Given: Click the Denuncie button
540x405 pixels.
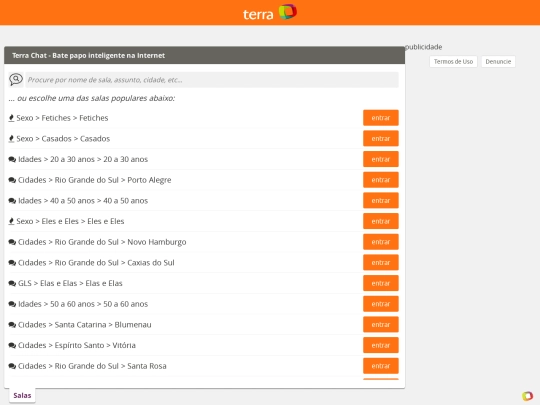Looking at the screenshot, I should click(x=498, y=62).
